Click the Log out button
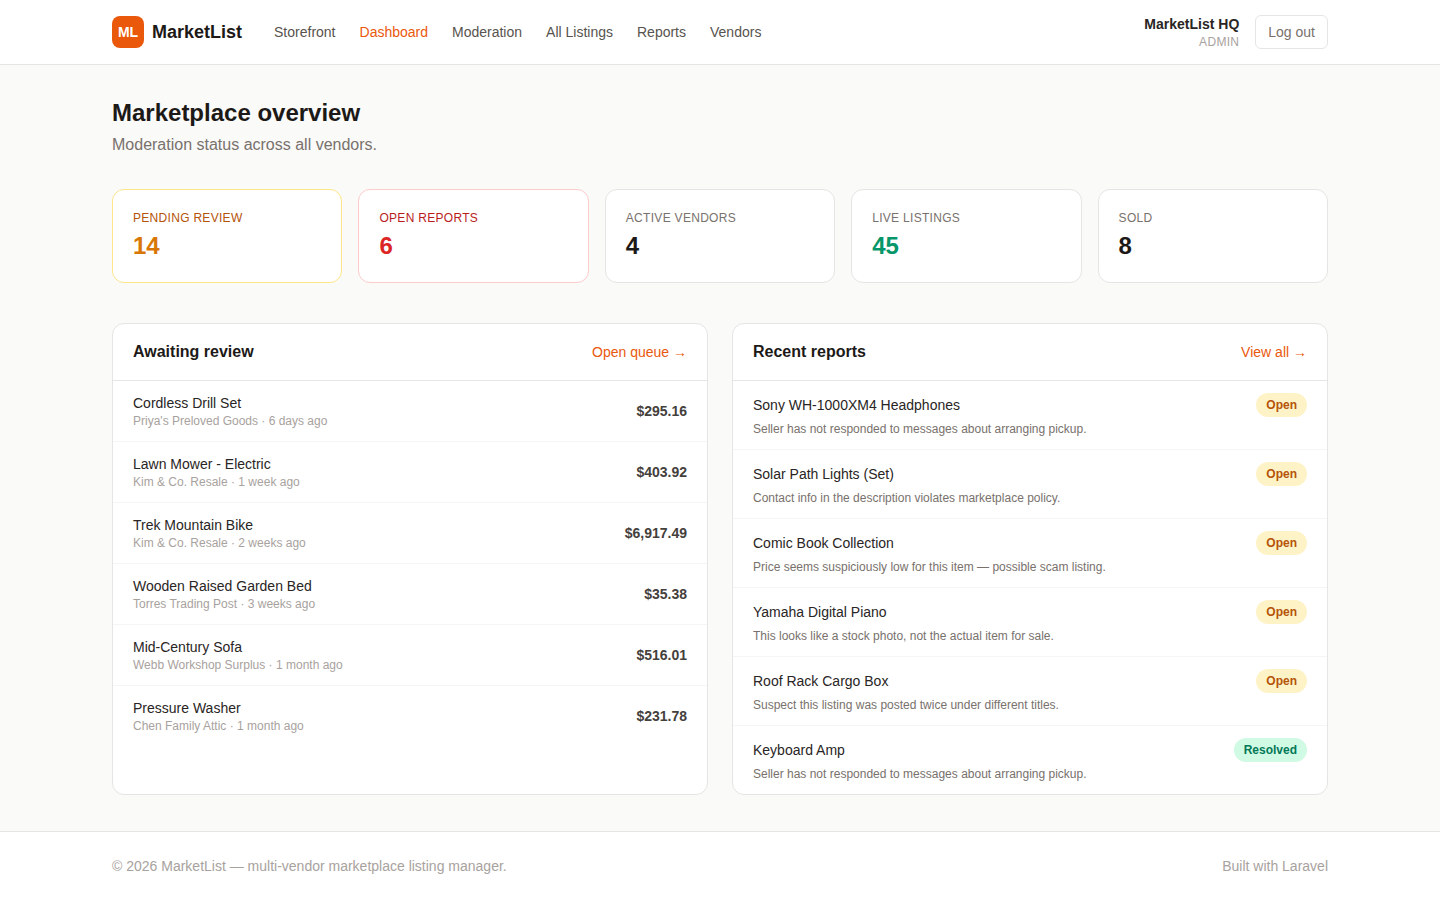The height and width of the screenshot is (900, 1440). (1291, 32)
